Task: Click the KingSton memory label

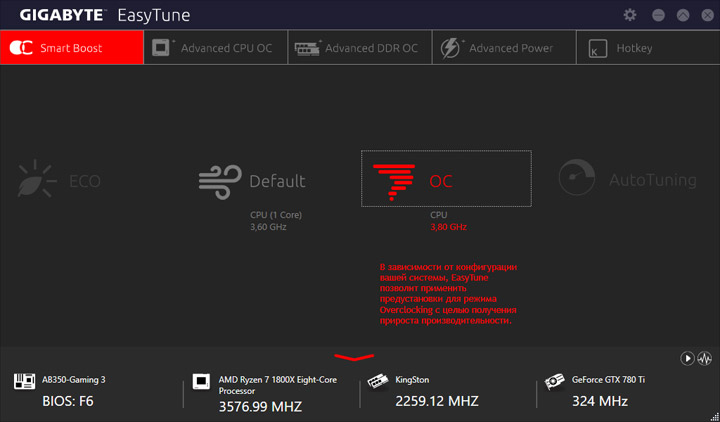Action: coord(412,380)
